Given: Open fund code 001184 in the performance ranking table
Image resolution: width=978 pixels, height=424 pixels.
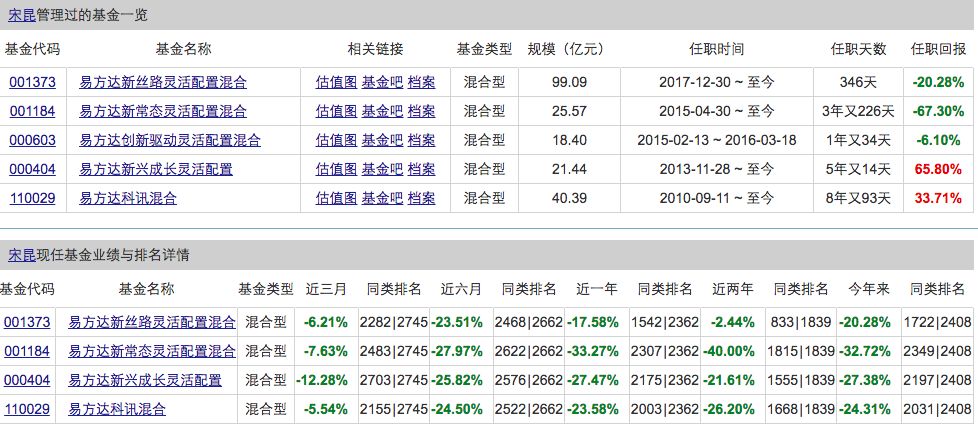Looking at the screenshot, I should (x=27, y=351).
